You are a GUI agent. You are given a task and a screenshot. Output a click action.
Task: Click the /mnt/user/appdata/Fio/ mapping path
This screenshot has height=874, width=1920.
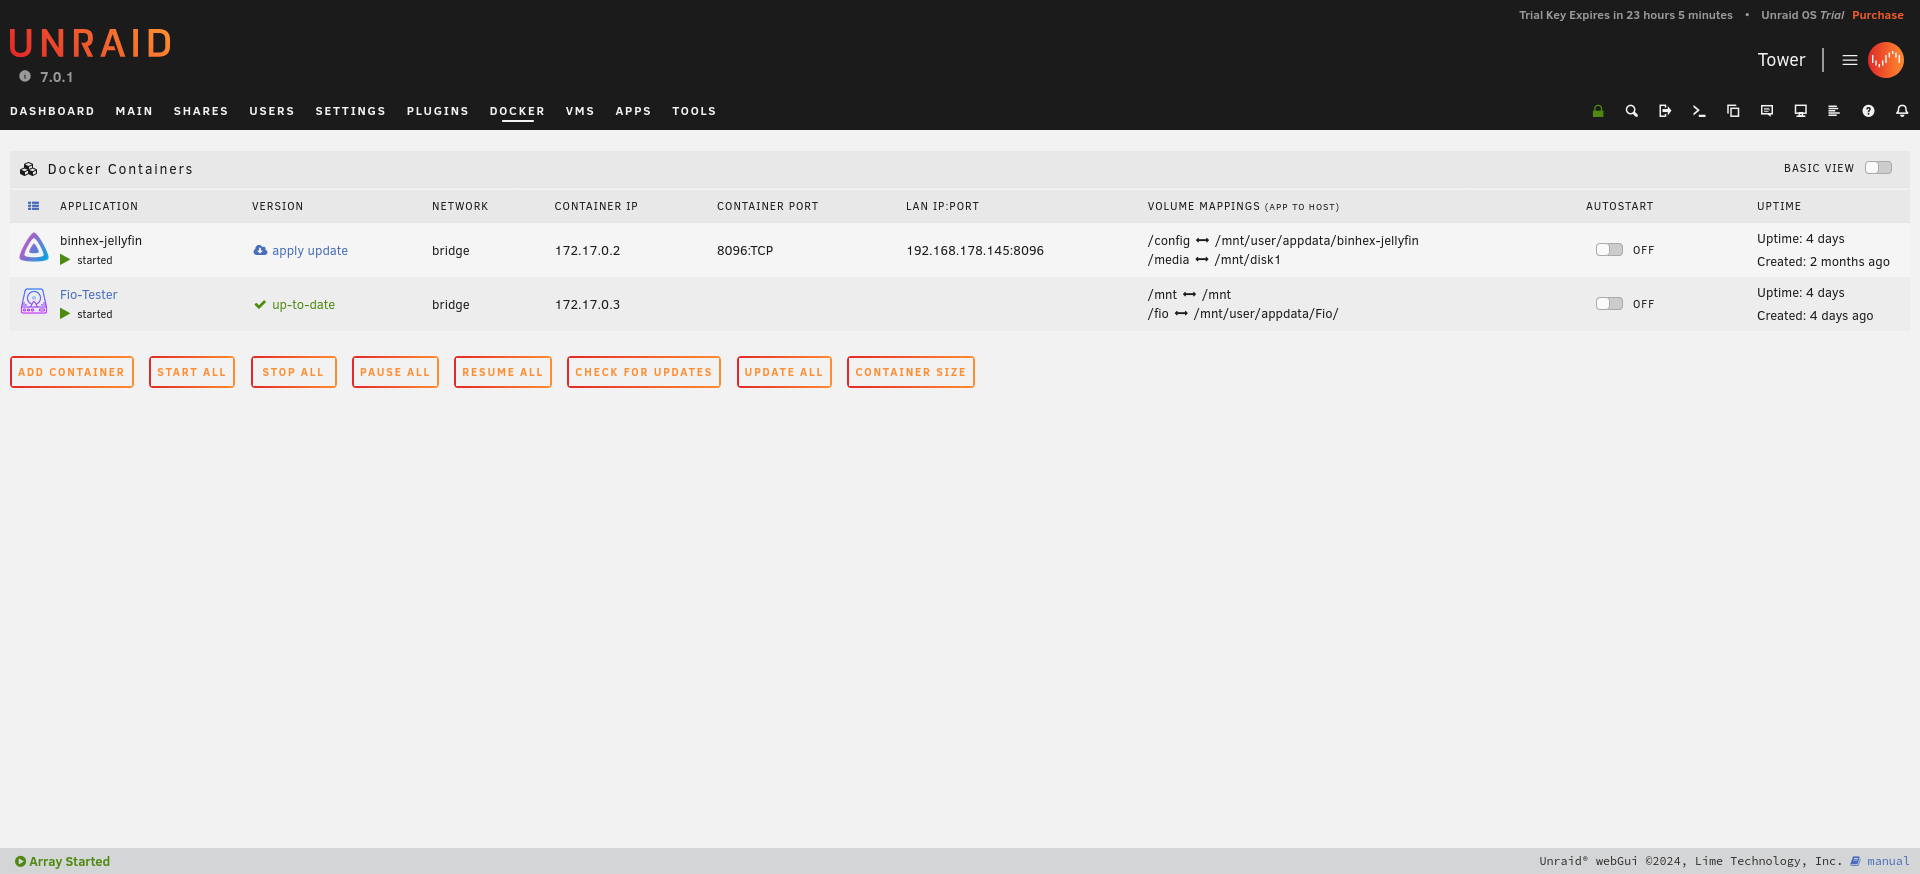click(1266, 314)
